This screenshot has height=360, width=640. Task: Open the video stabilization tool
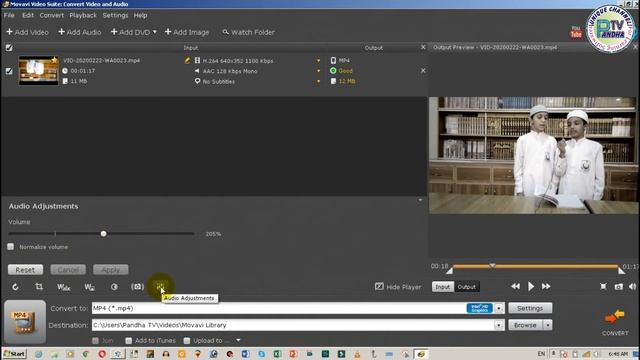(138, 287)
